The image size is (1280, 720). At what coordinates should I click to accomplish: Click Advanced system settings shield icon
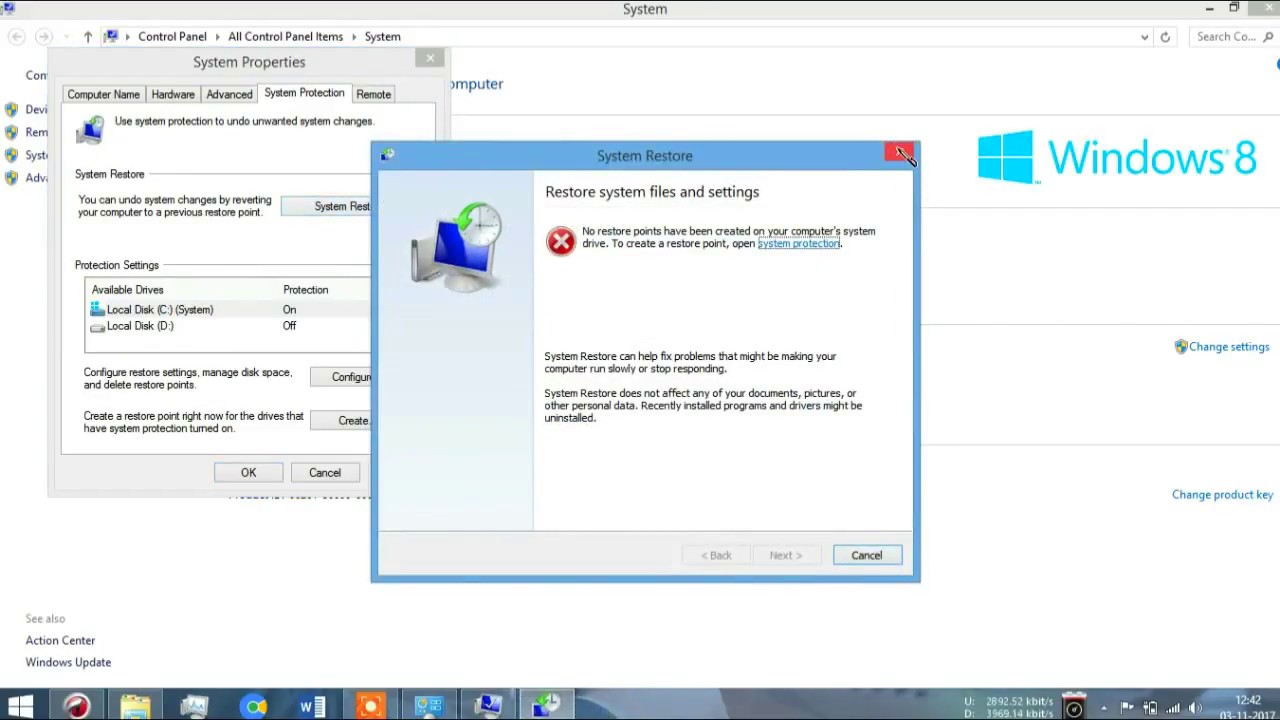click(11, 178)
